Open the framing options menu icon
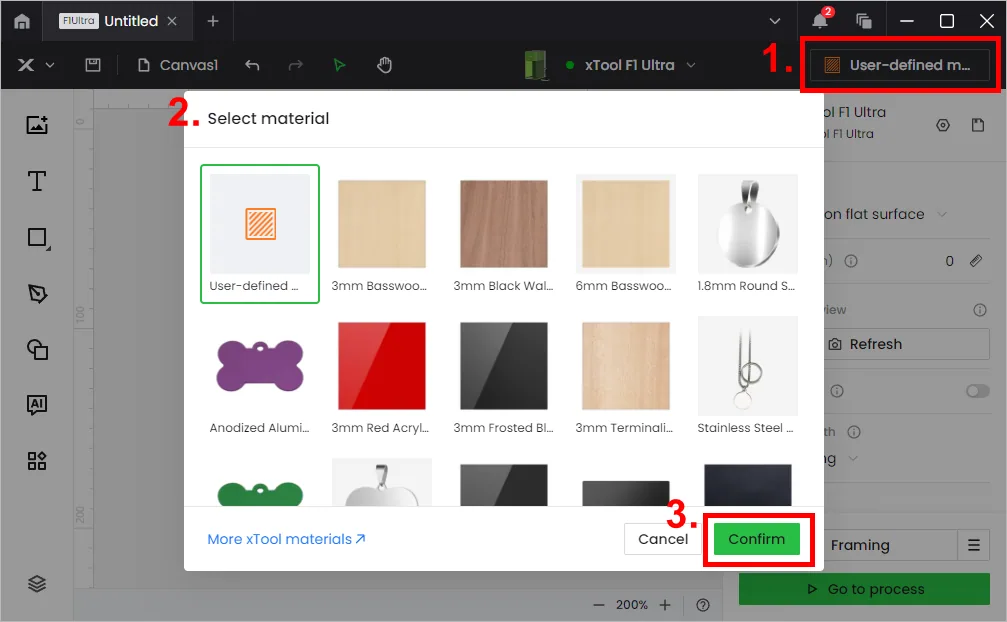 point(974,546)
